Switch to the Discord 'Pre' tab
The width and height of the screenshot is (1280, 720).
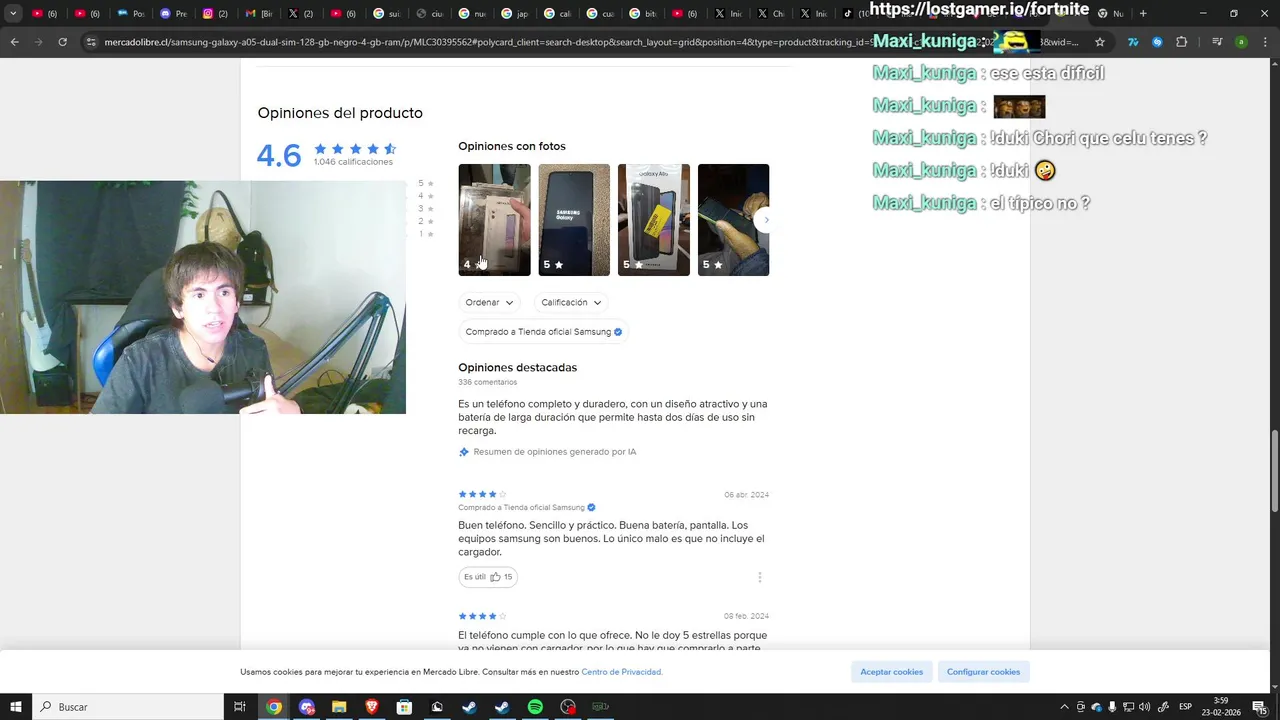coord(173,13)
